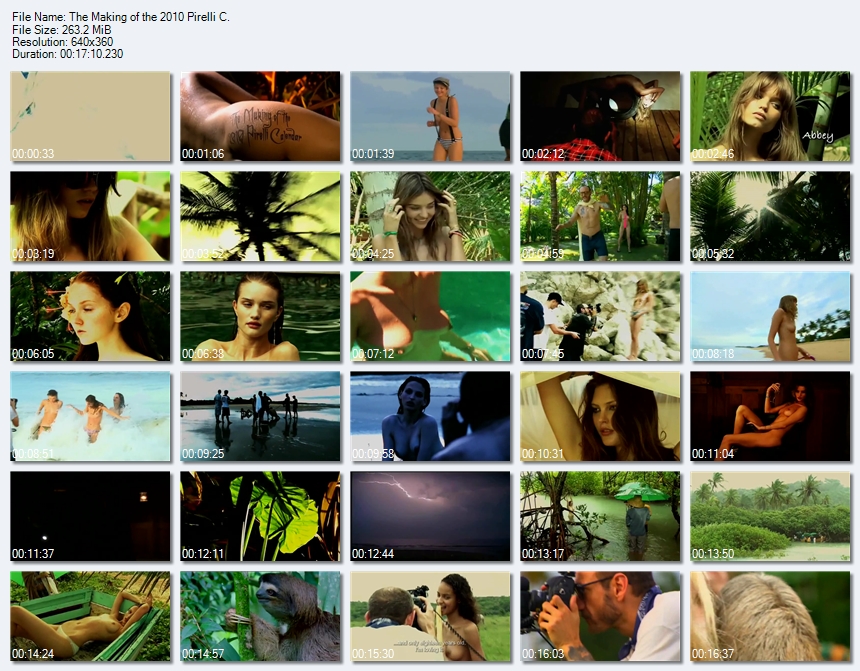This screenshot has height=671, width=860.
Task: Open the title text frame at 00:01:06
Action: (x=260, y=116)
